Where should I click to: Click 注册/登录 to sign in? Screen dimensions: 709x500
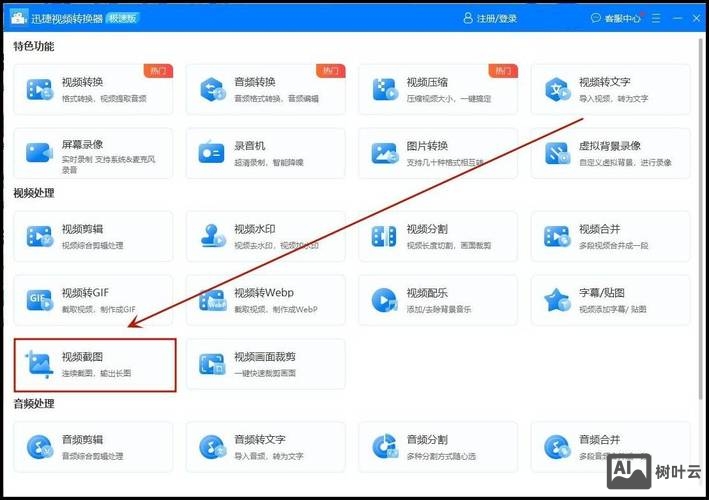click(x=497, y=19)
